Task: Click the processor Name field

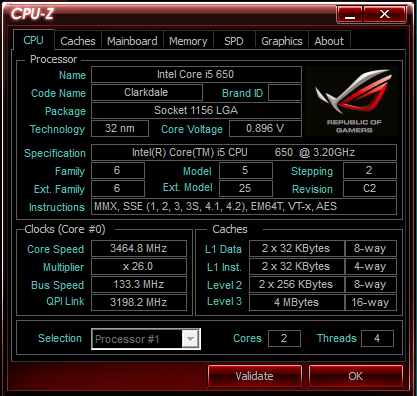Action: pyautogui.click(x=196, y=74)
